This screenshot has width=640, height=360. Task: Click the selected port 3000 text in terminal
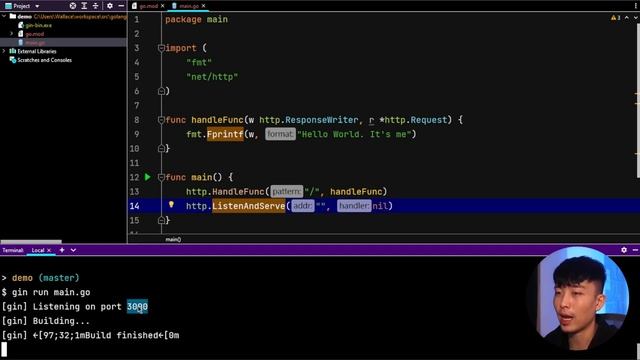(x=137, y=307)
